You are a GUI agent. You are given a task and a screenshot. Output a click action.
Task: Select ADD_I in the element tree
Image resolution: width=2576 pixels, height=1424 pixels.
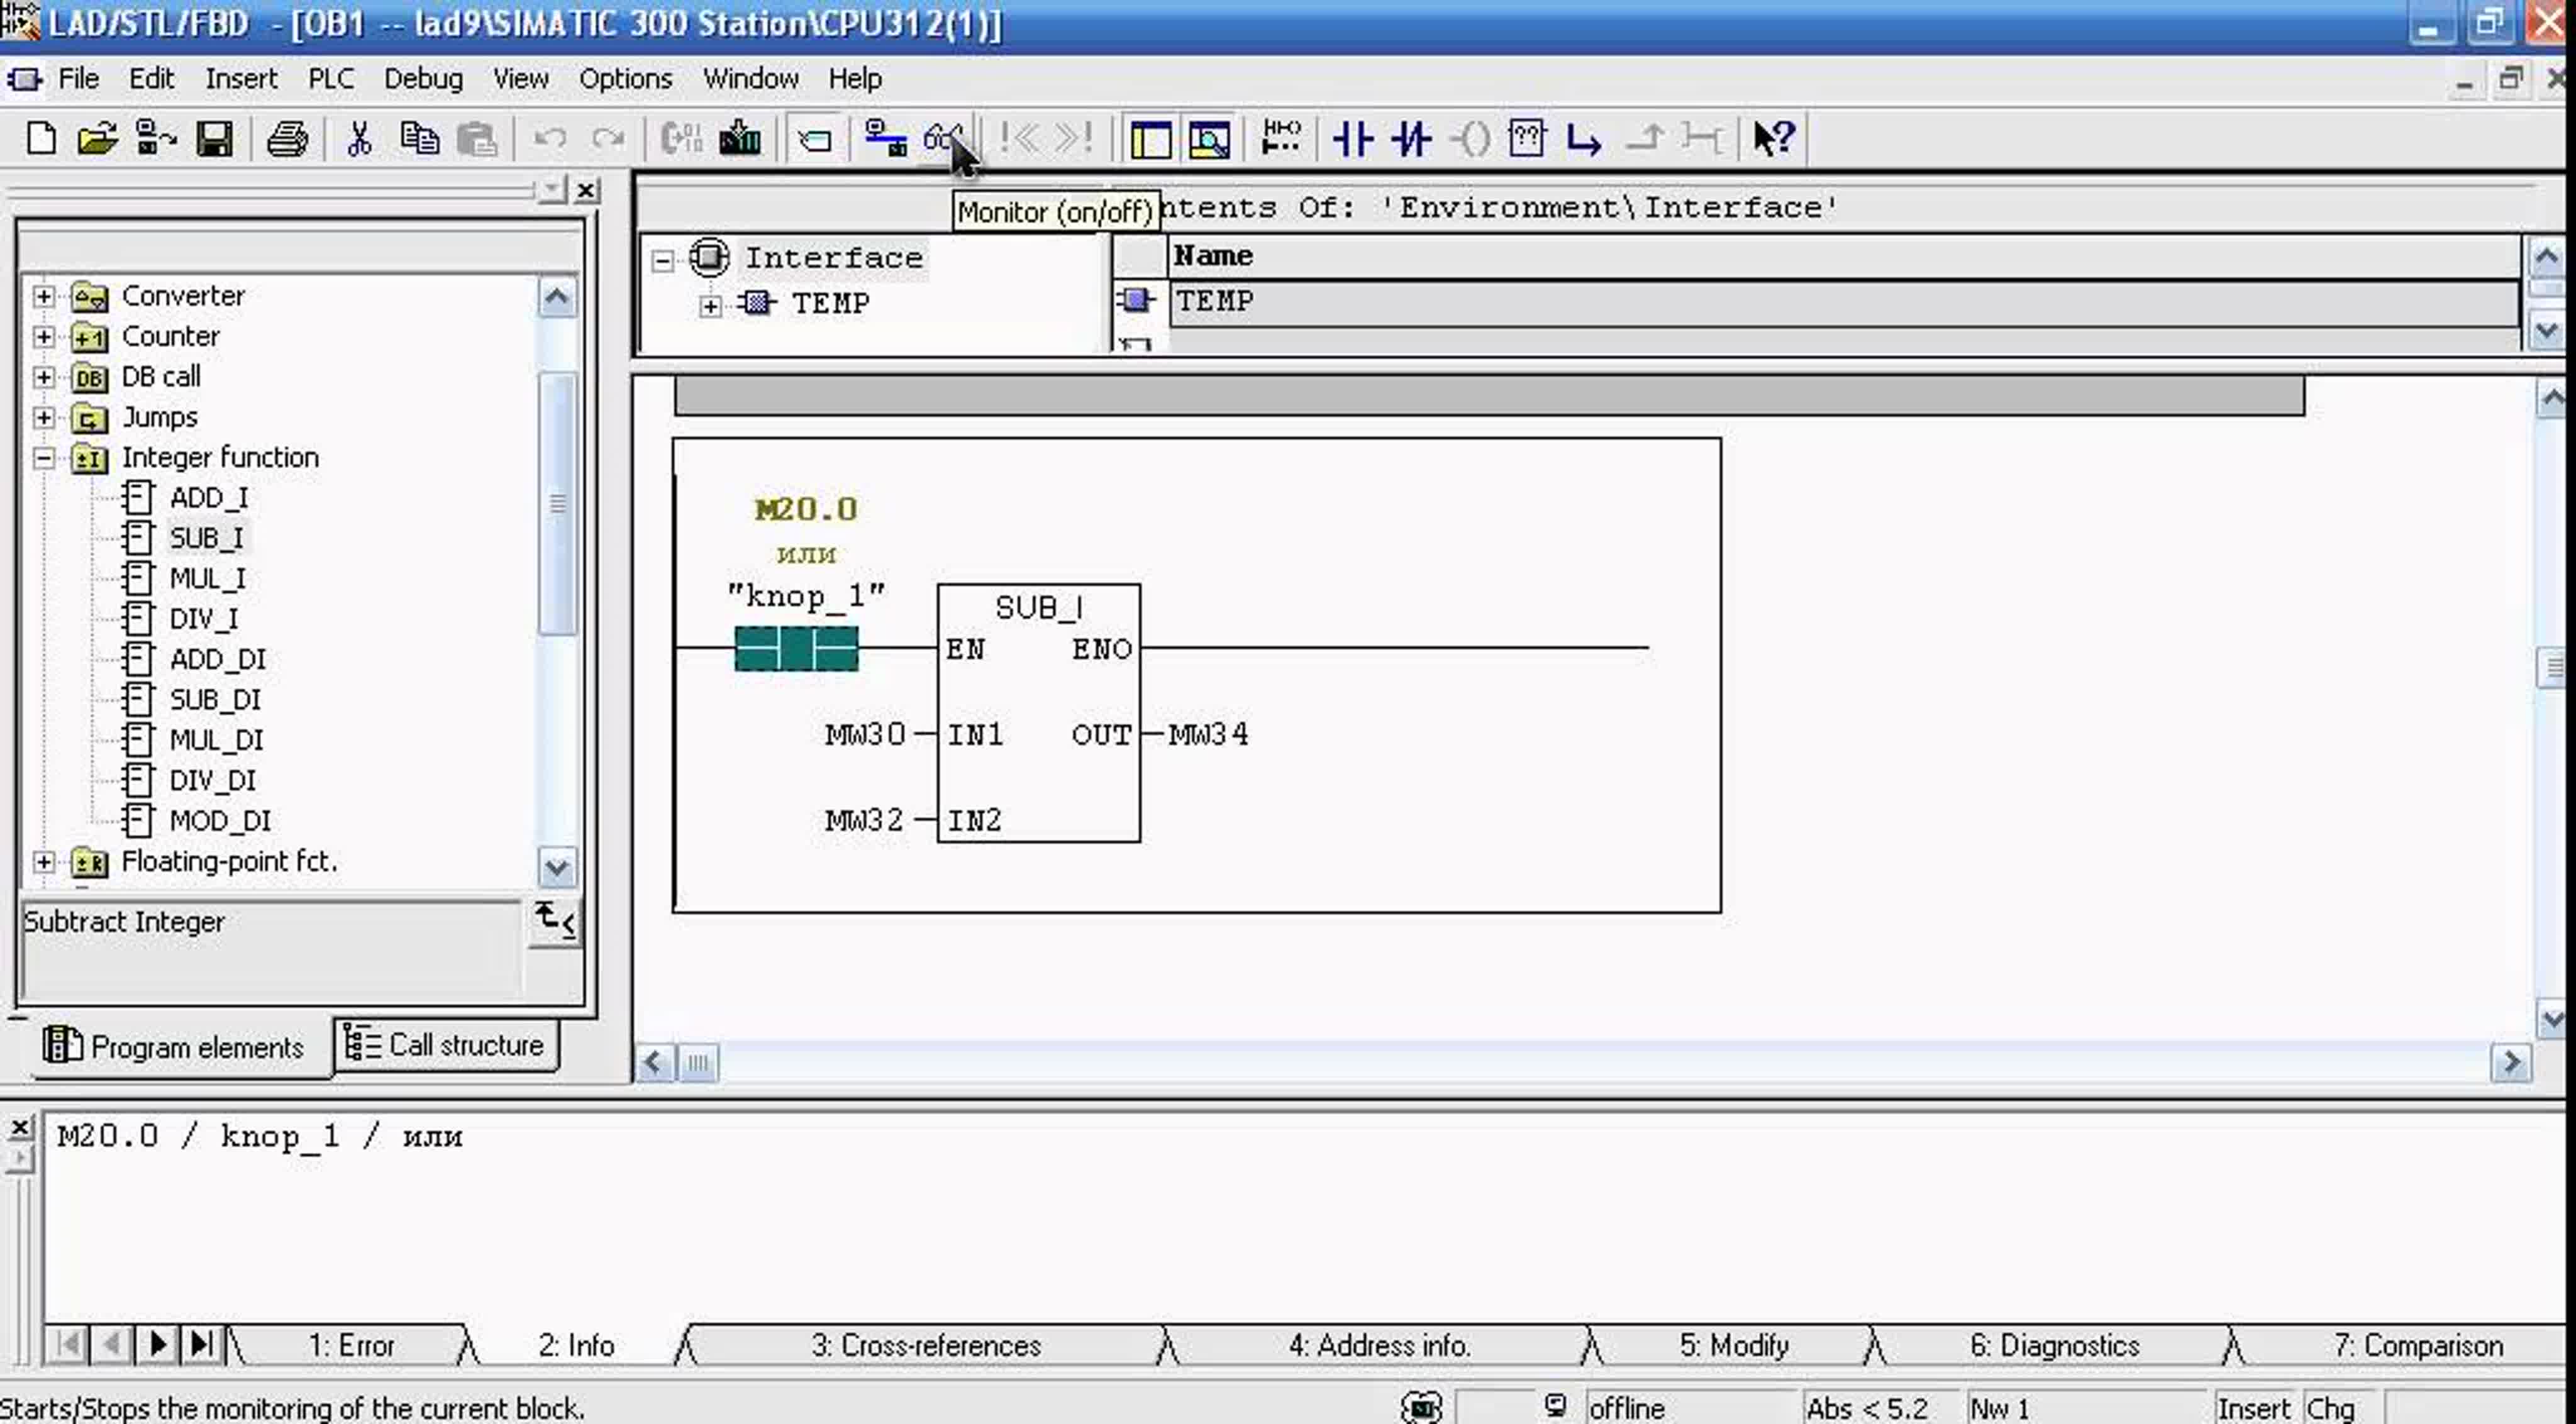tap(208, 497)
